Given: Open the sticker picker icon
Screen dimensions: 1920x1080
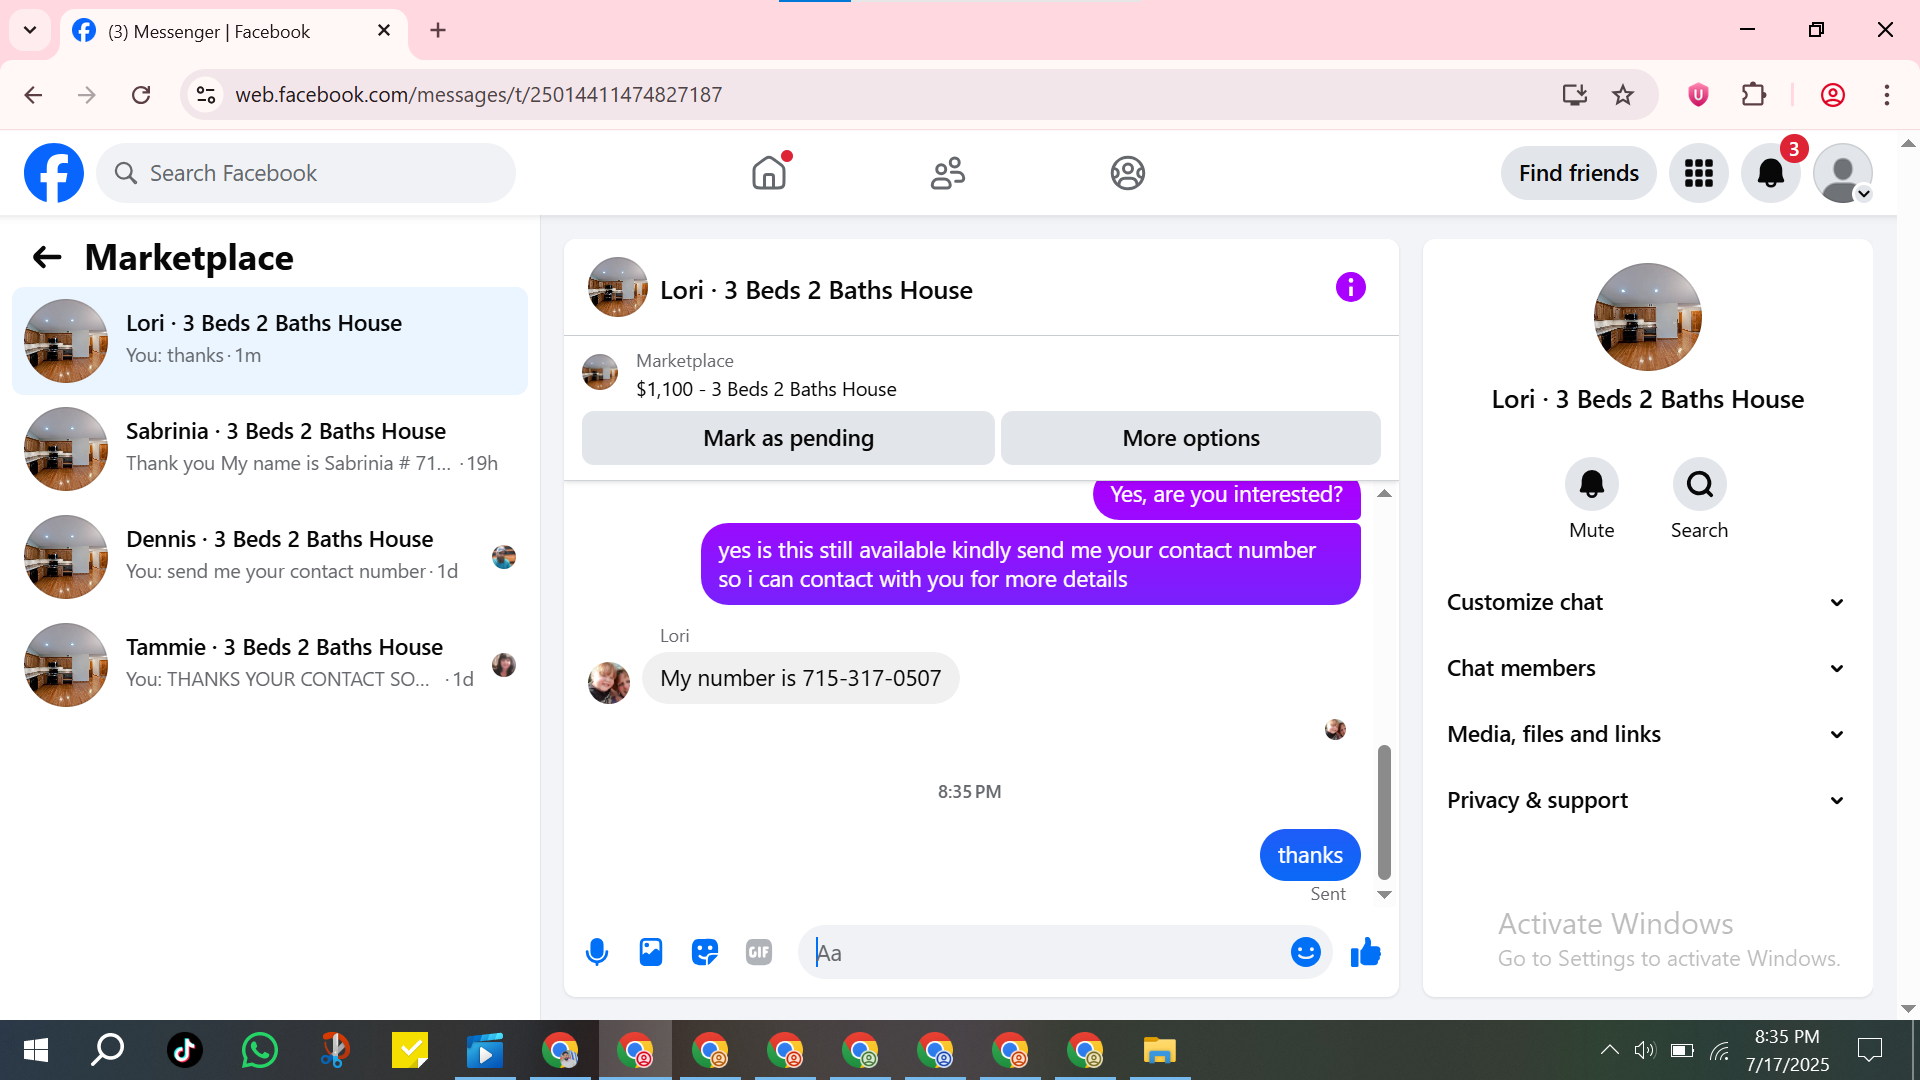Looking at the screenshot, I should (x=705, y=952).
